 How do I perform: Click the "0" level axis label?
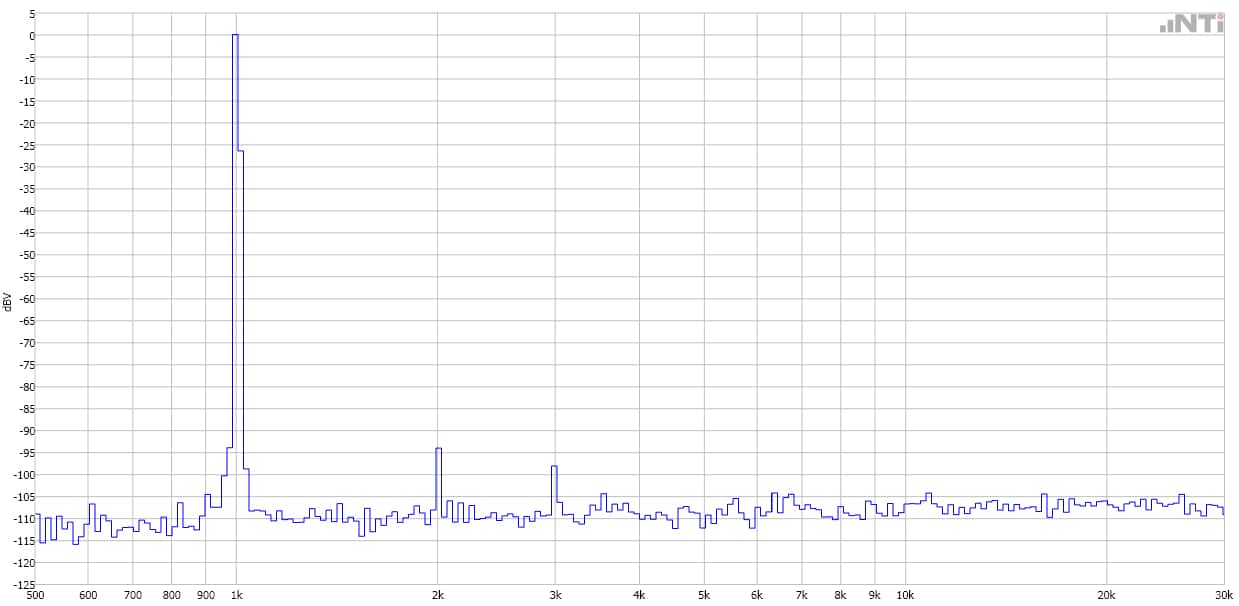tap(31, 36)
